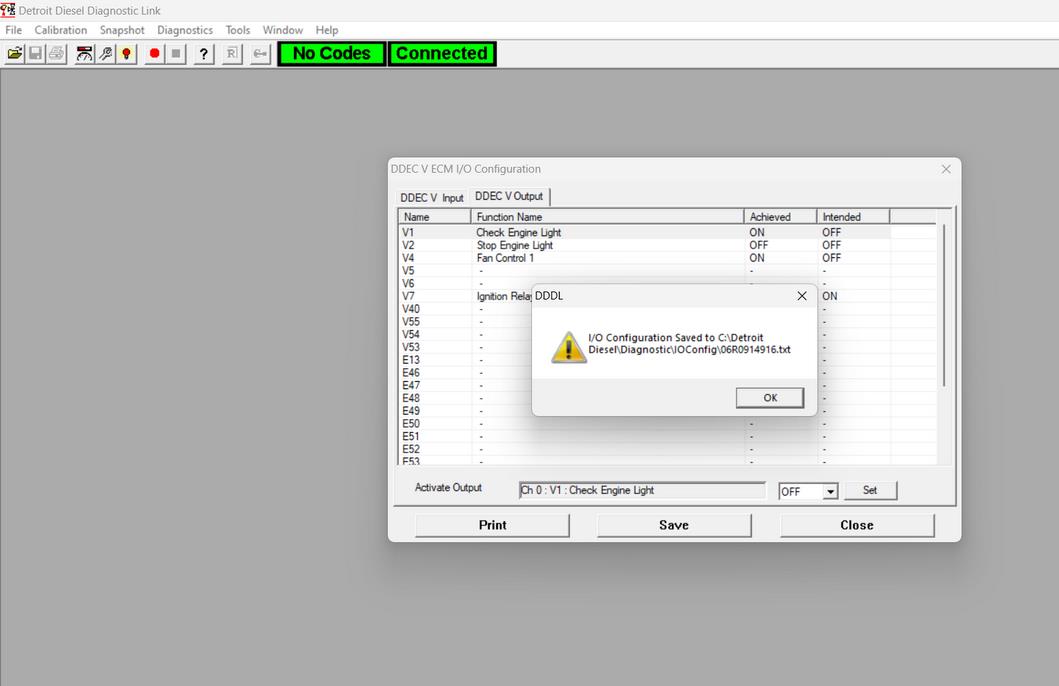Click the instrumentation gauge toolbar icon
This screenshot has height=686, width=1059.
pyautogui.click(x=85, y=54)
